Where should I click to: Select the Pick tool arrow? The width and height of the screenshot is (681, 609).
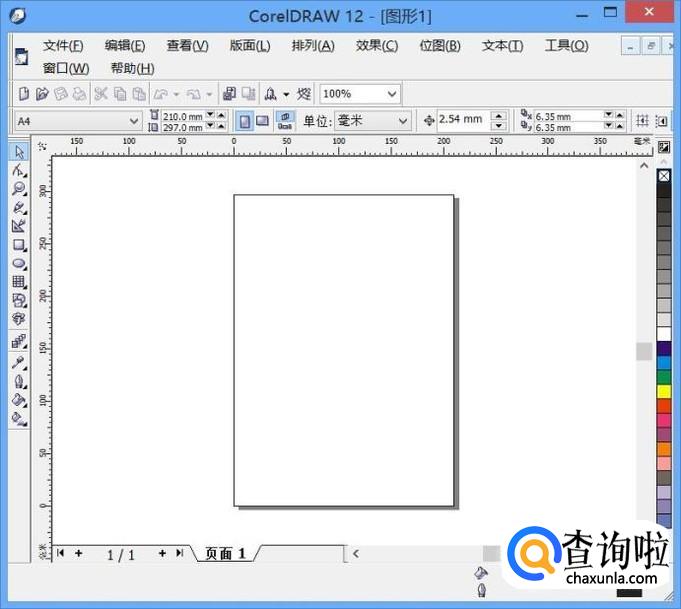click(x=19, y=152)
